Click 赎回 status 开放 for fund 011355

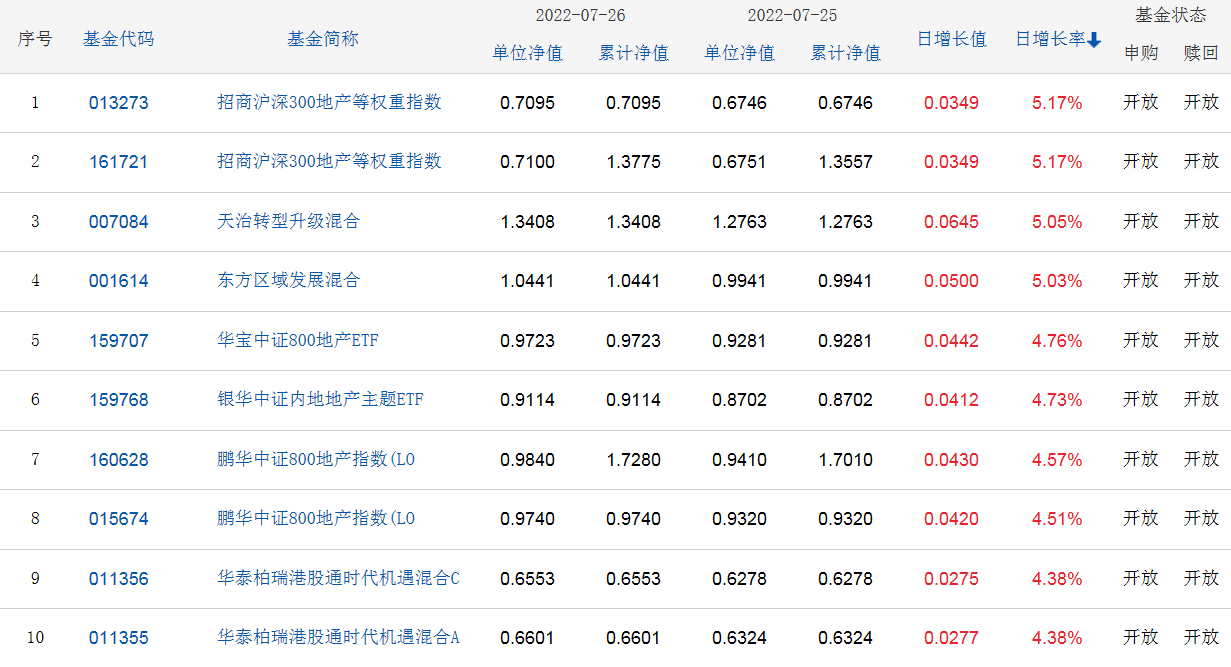[1201, 637]
